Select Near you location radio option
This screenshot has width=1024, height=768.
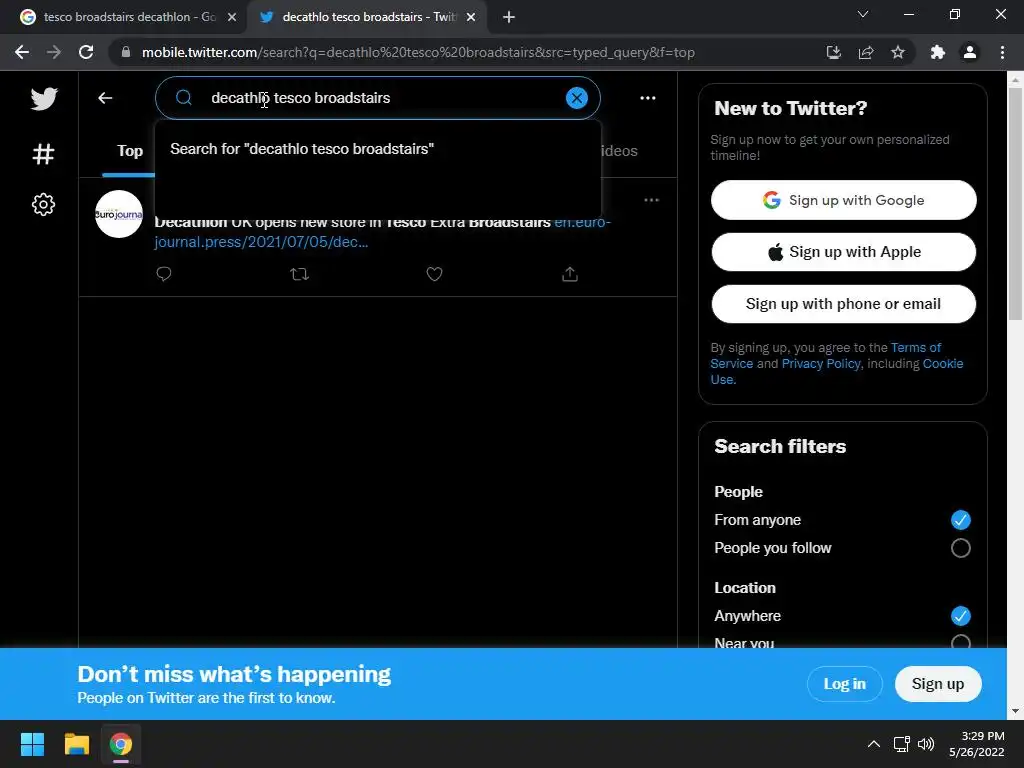[960, 641]
